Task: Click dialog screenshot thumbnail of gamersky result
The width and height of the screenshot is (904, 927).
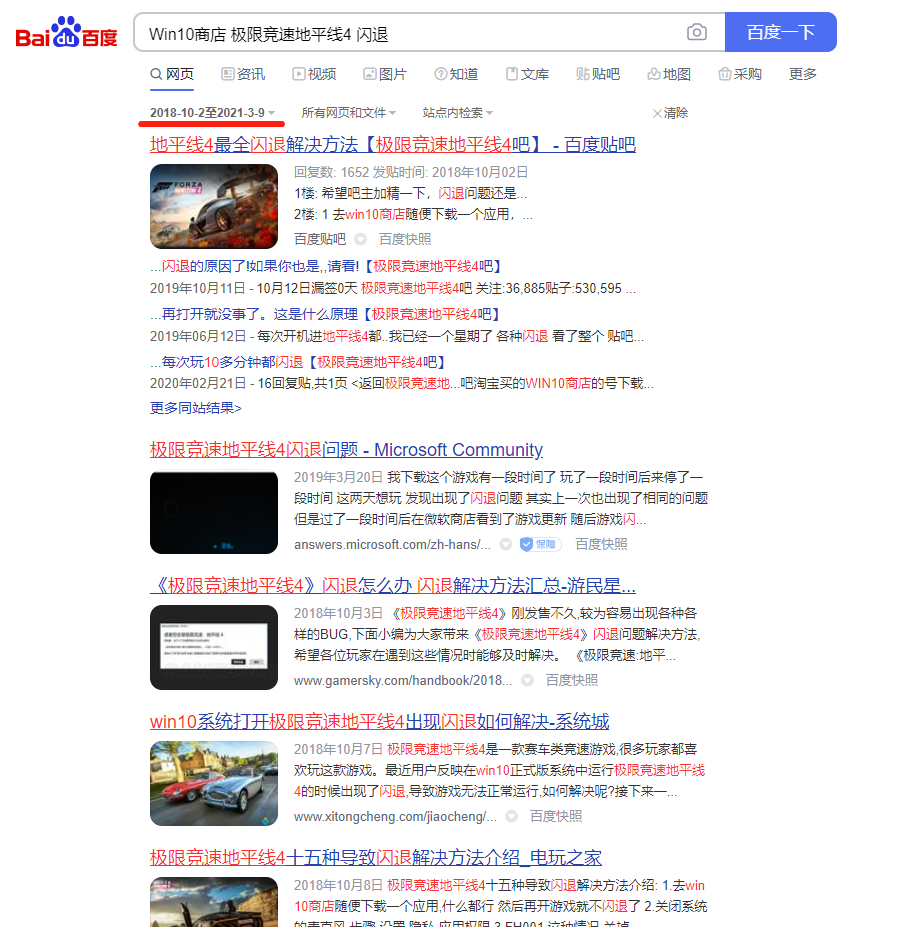Action: (214, 647)
